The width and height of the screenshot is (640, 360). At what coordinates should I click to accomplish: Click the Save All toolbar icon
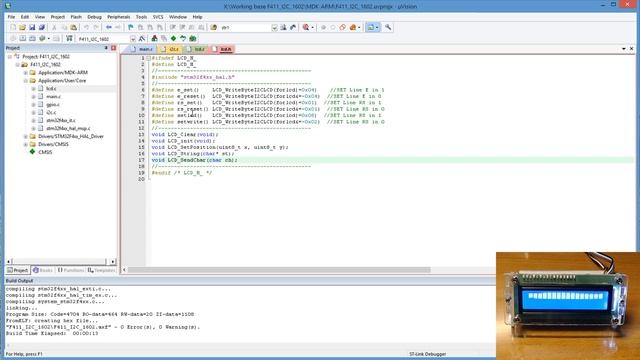click(42, 27)
